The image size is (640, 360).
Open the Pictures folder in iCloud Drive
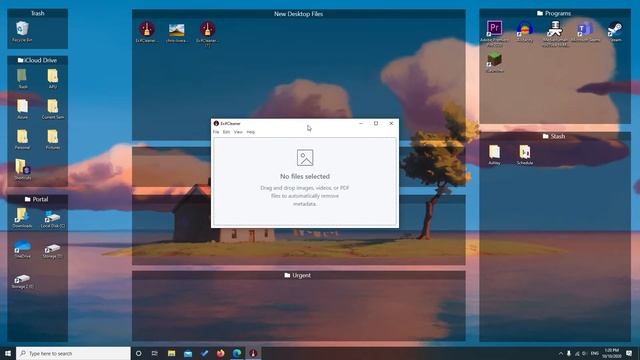pos(53,139)
